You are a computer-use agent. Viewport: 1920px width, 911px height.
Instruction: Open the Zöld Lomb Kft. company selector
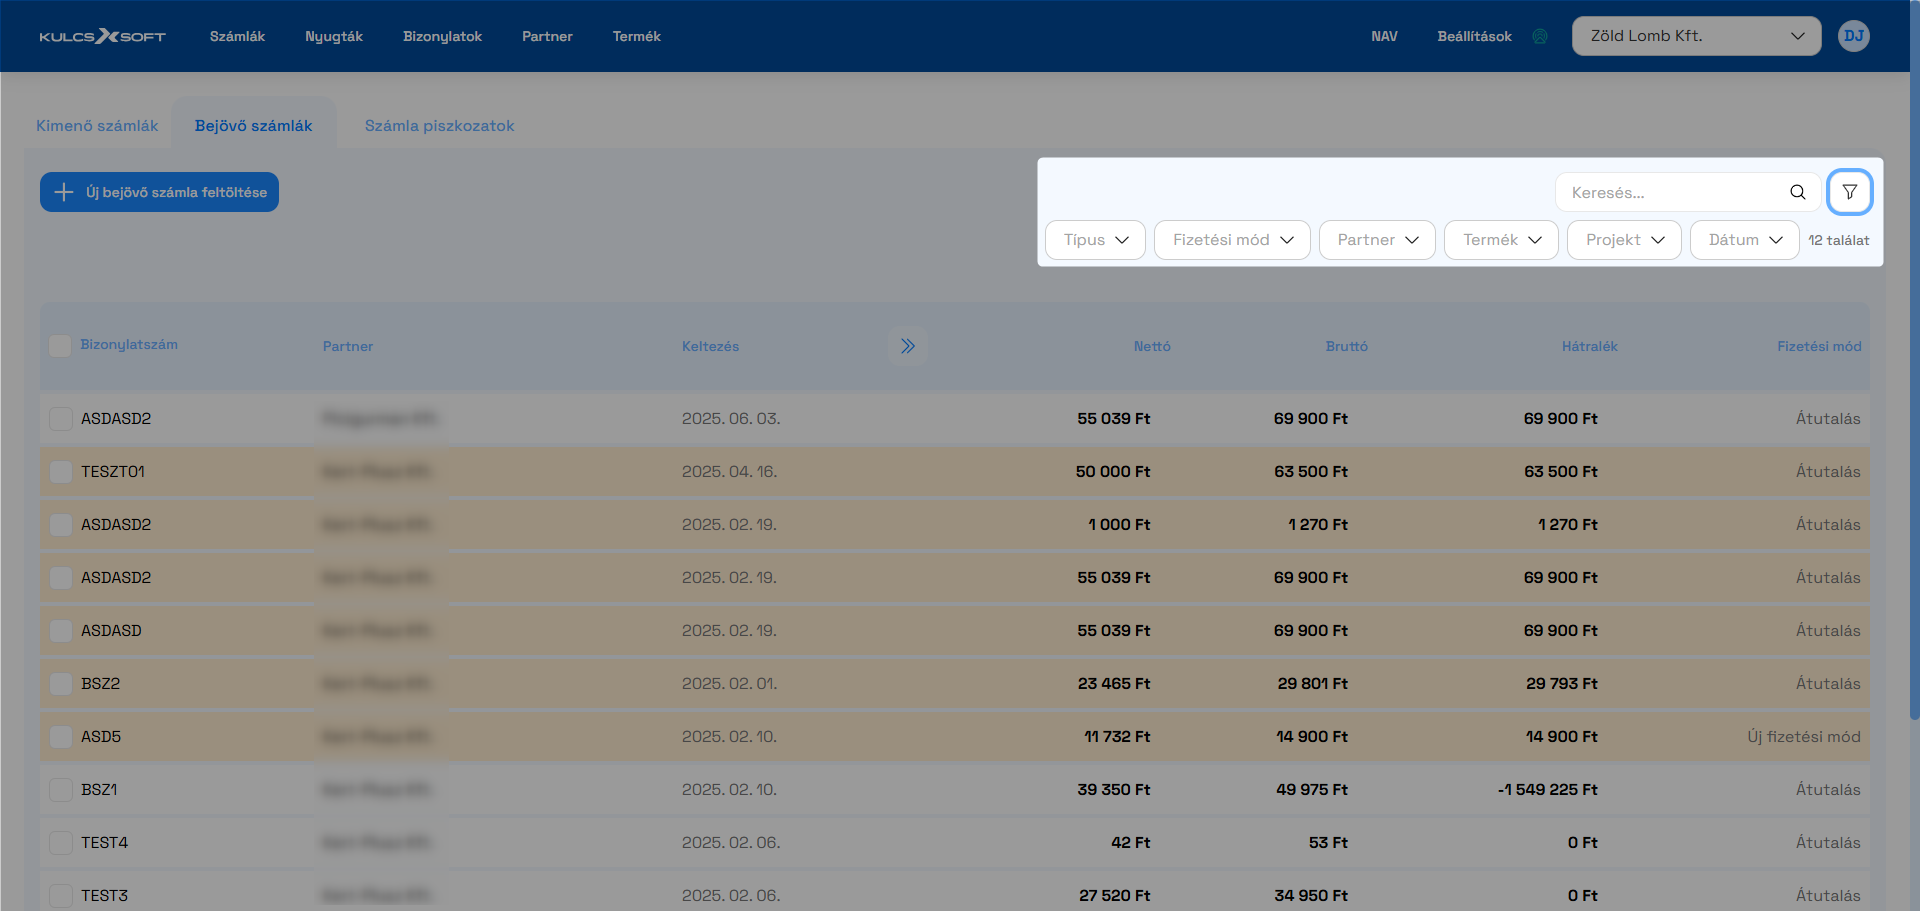(1696, 36)
